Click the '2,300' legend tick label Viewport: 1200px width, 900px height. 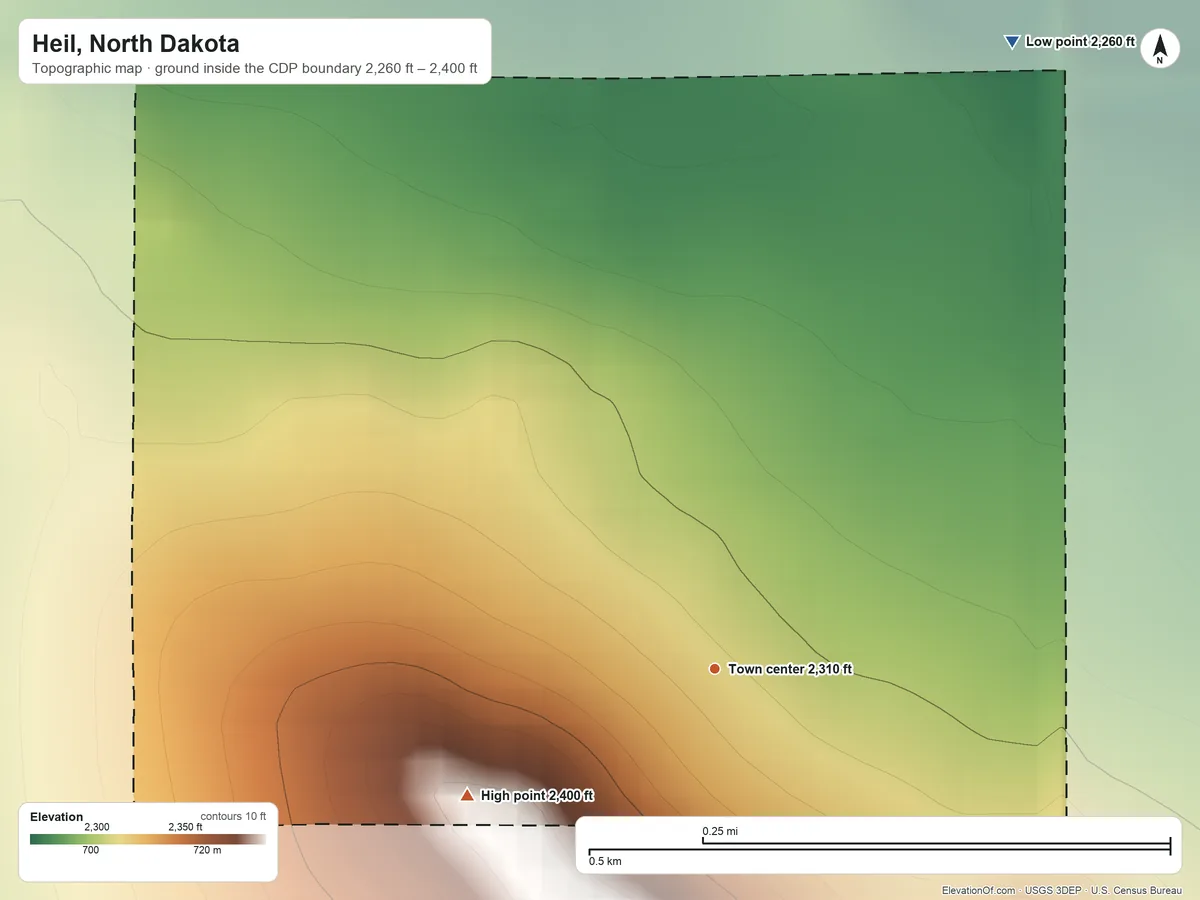[97, 827]
